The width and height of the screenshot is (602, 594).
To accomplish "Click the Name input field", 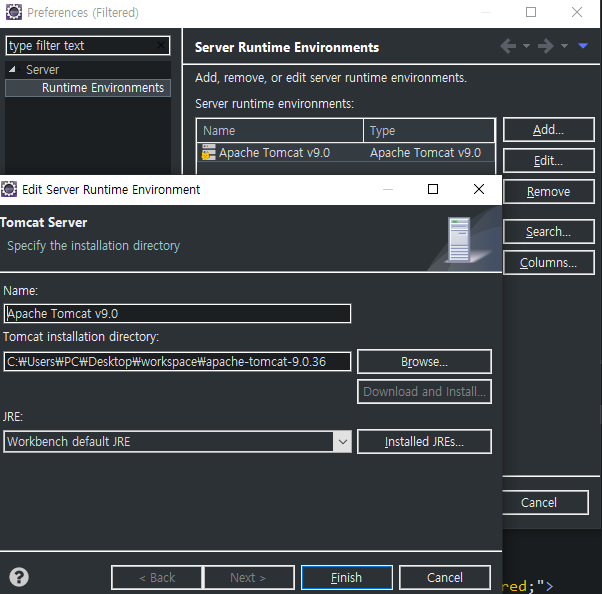I will (177, 313).
